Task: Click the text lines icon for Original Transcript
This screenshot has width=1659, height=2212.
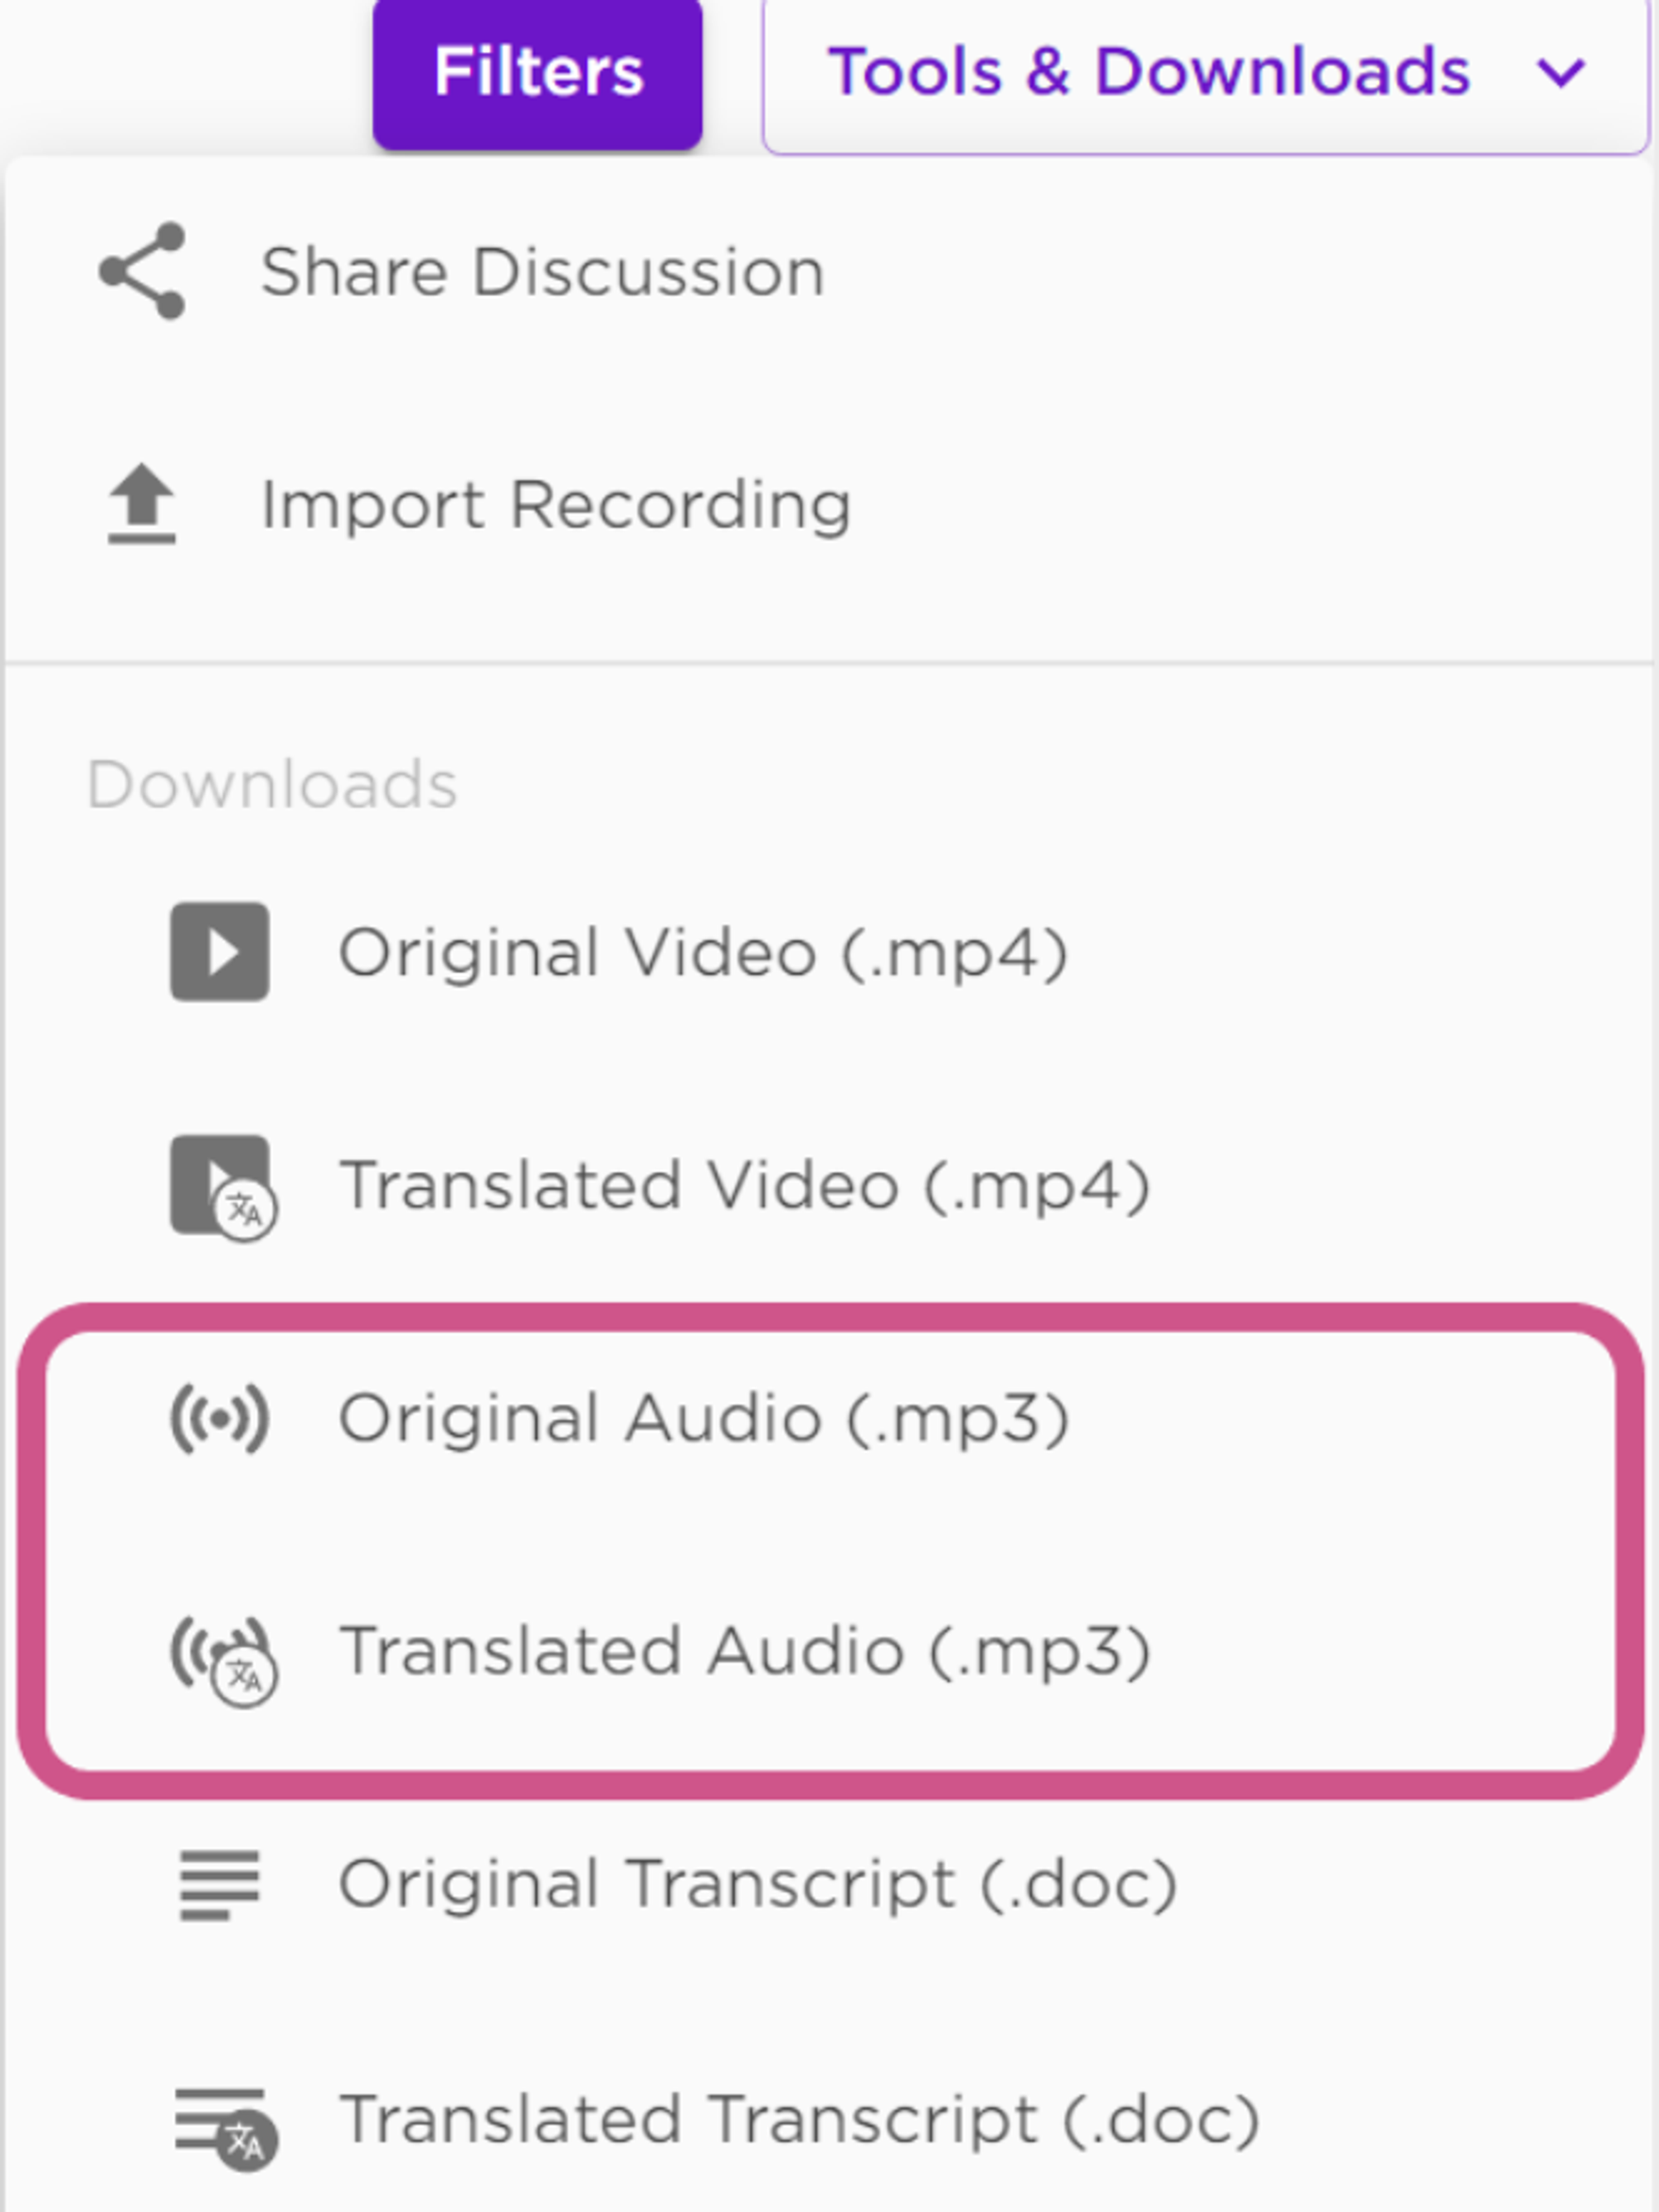Action: 220,1885
